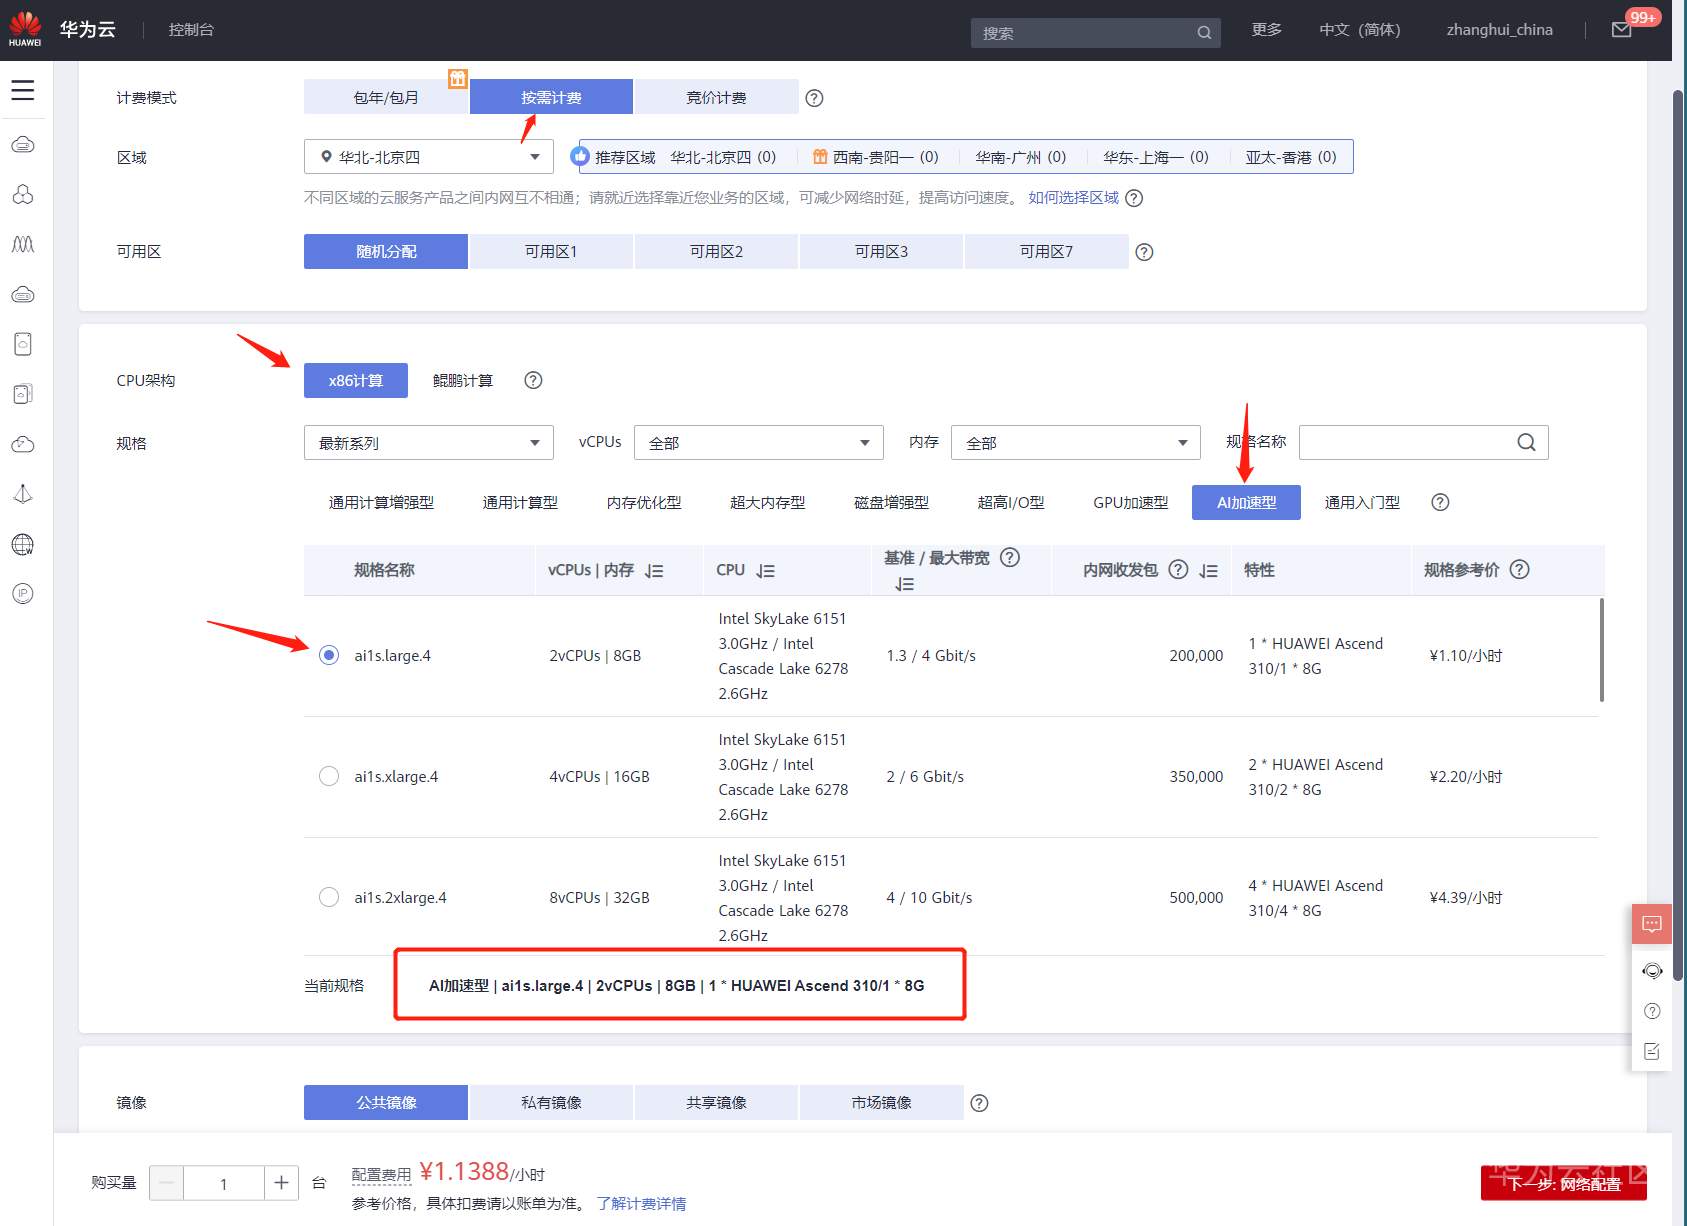
Task: Open the 华北-北京四 region dropdown
Action: pyautogui.click(x=428, y=157)
